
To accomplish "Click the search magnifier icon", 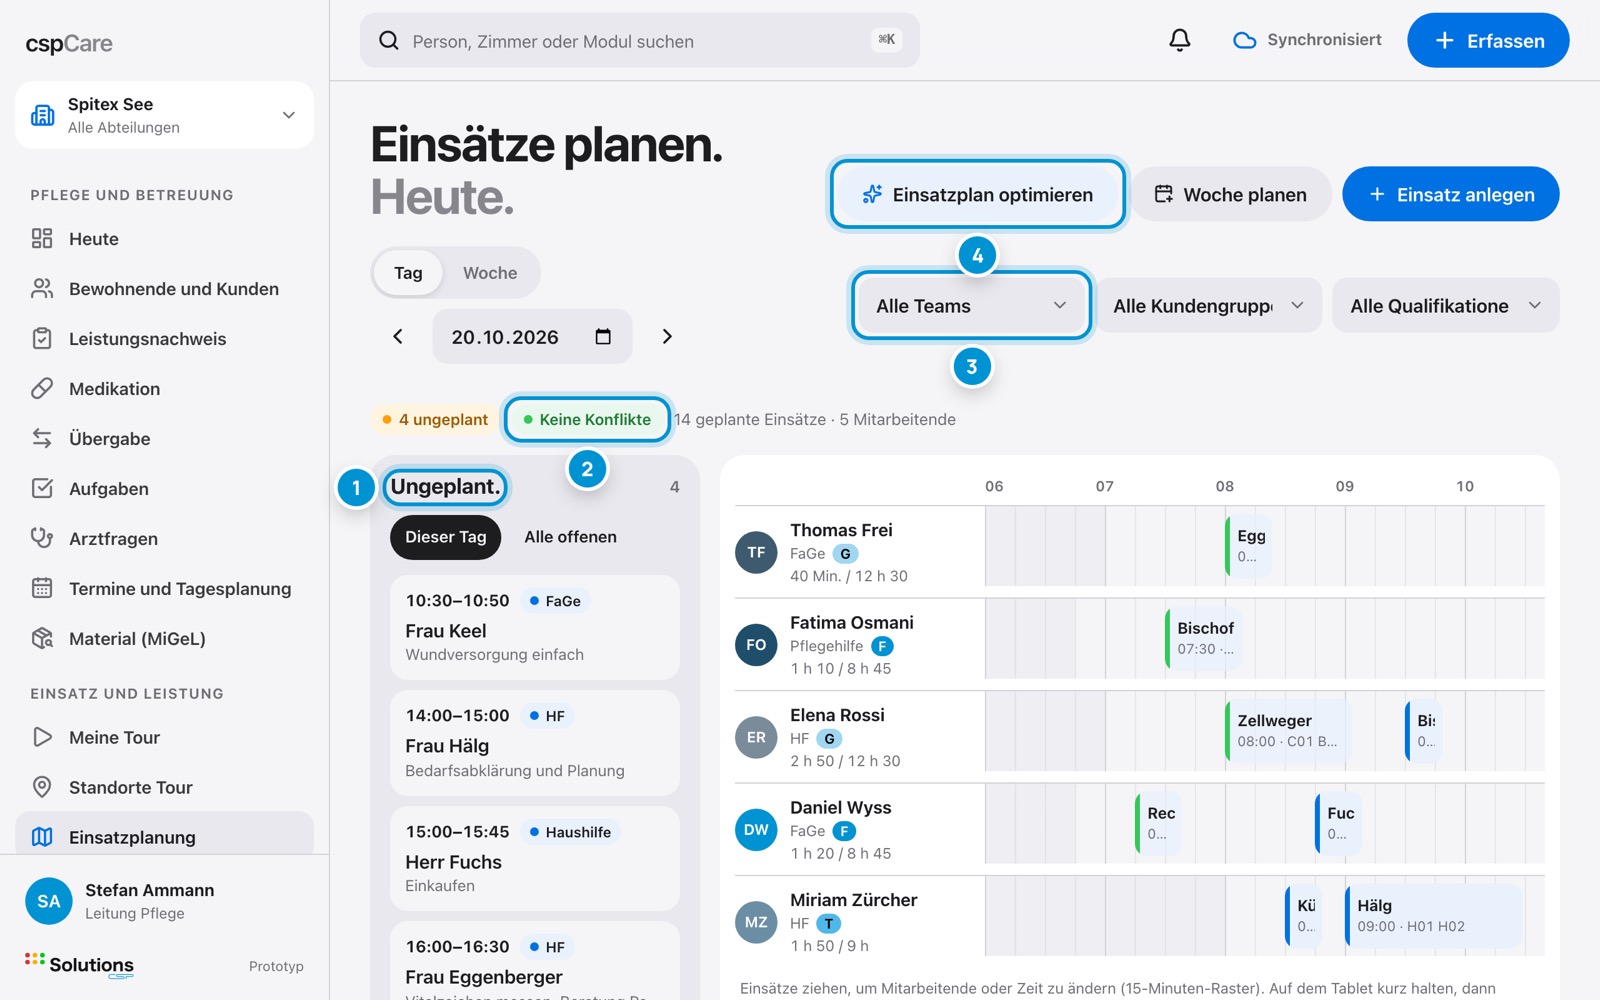I will pos(388,41).
